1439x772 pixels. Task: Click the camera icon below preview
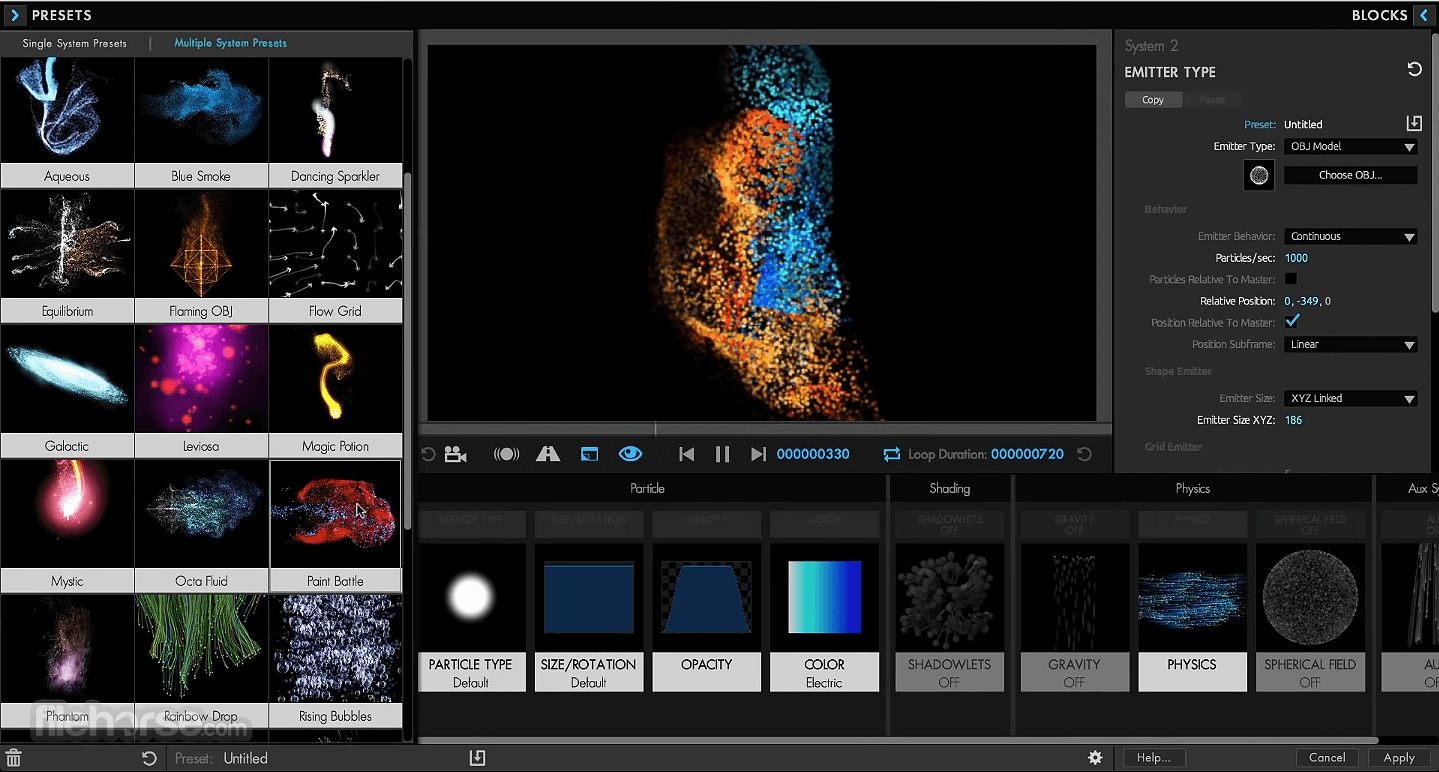pyautogui.click(x=456, y=454)
